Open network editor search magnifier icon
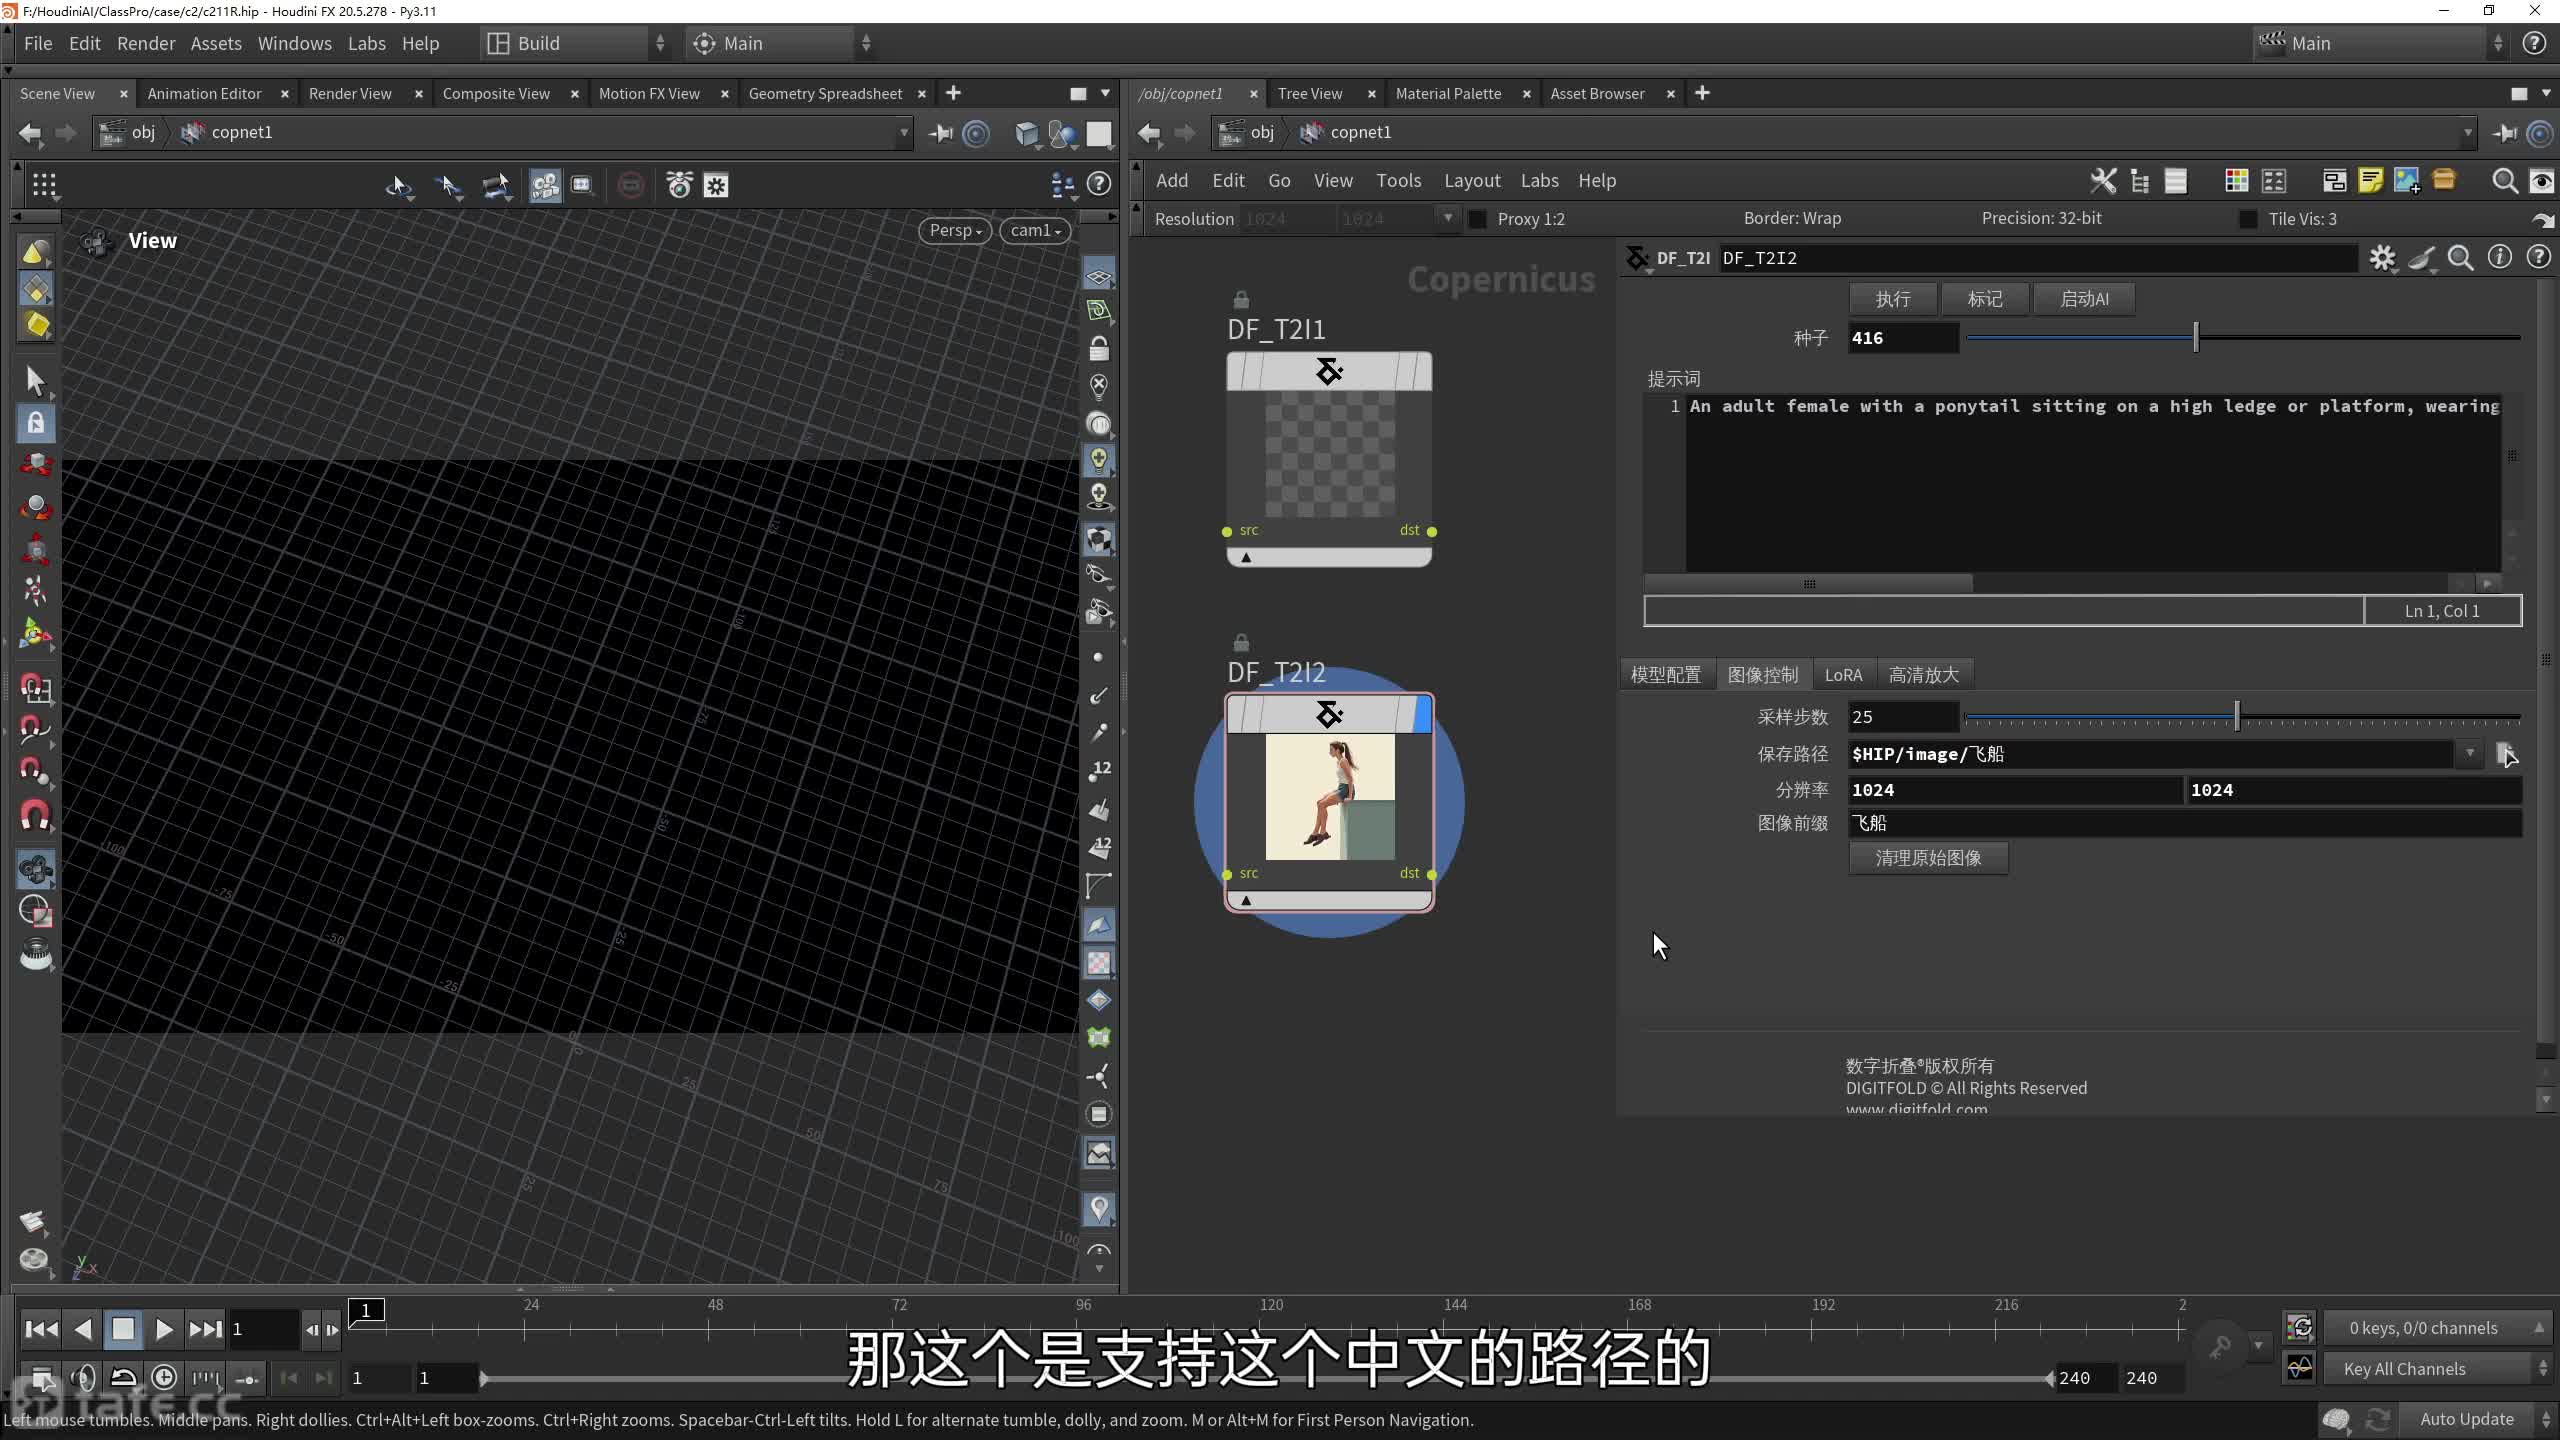Image resolution: width=2560 pixels, height=1440 pixels. pyautogui.click(x=2504, y=181)
